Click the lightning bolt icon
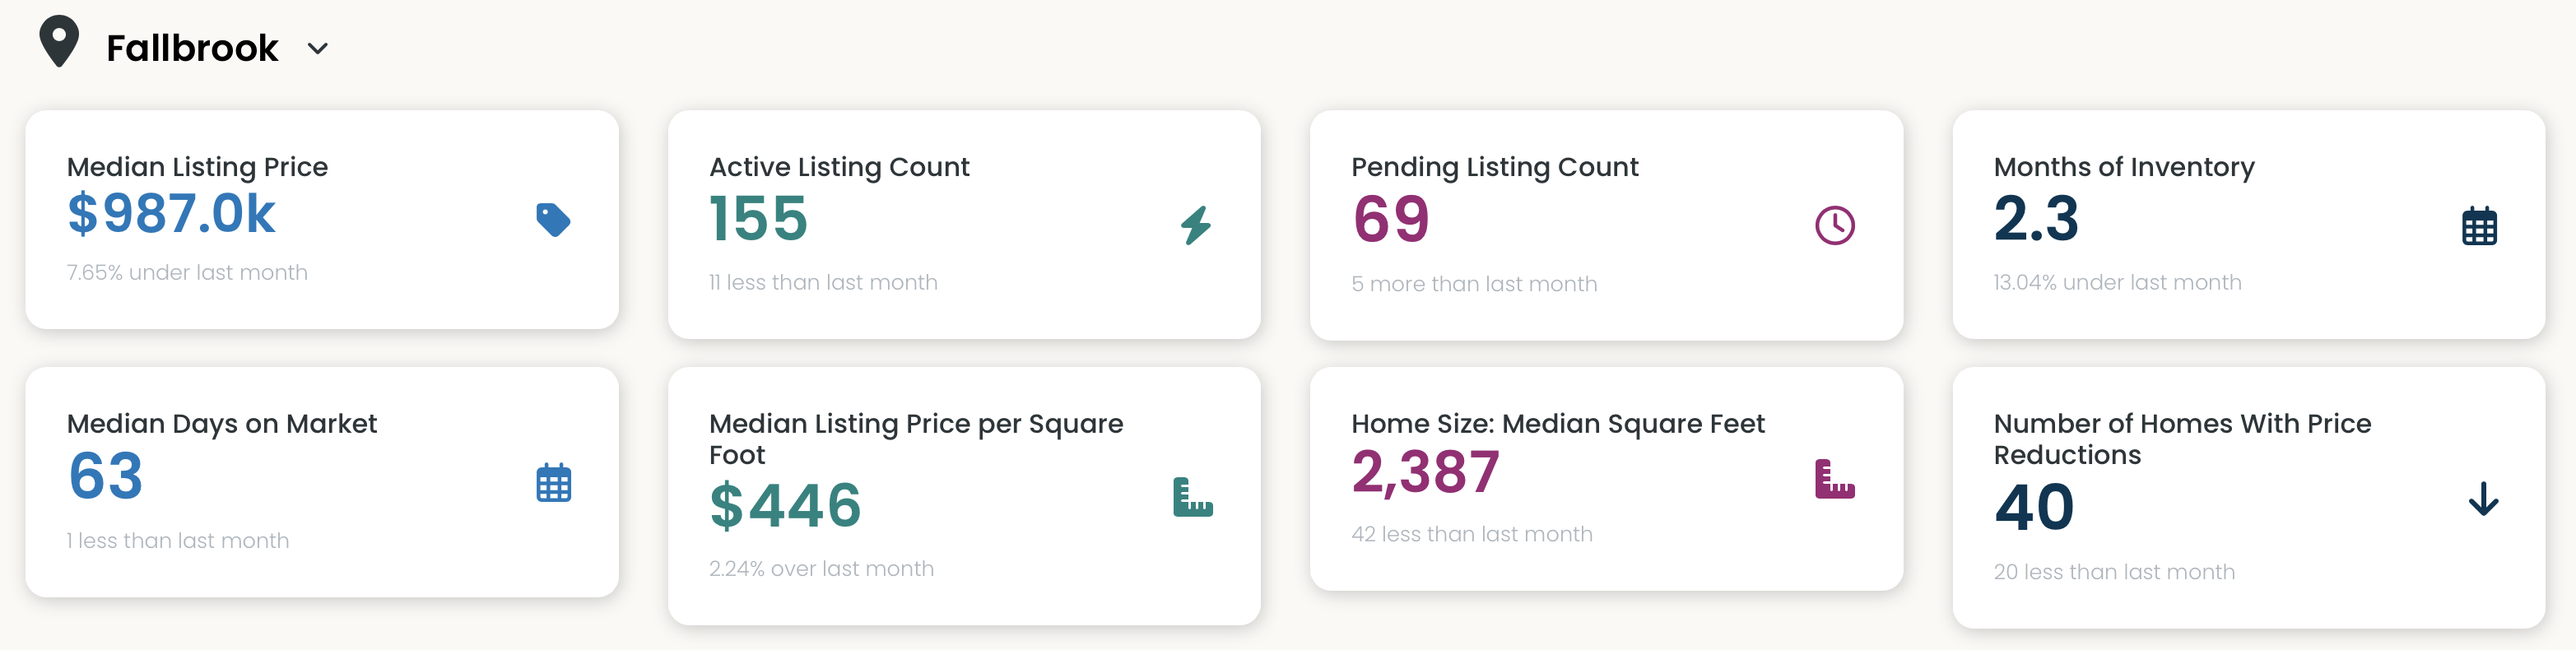The image size is (2576, 650). click(1195, 225)
